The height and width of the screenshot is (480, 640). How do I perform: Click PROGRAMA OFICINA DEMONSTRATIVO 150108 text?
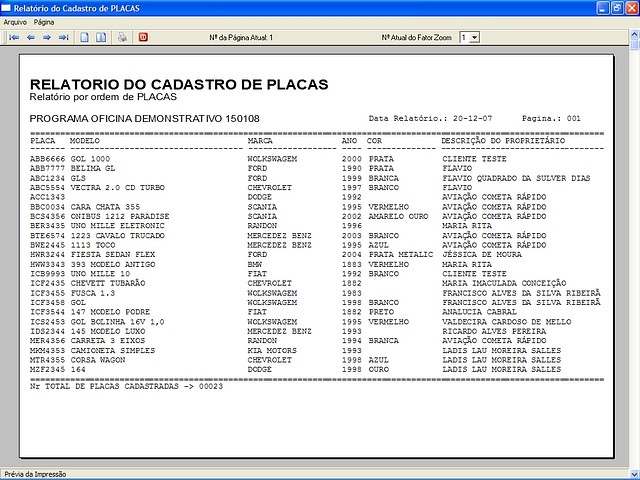click(144, 119)
